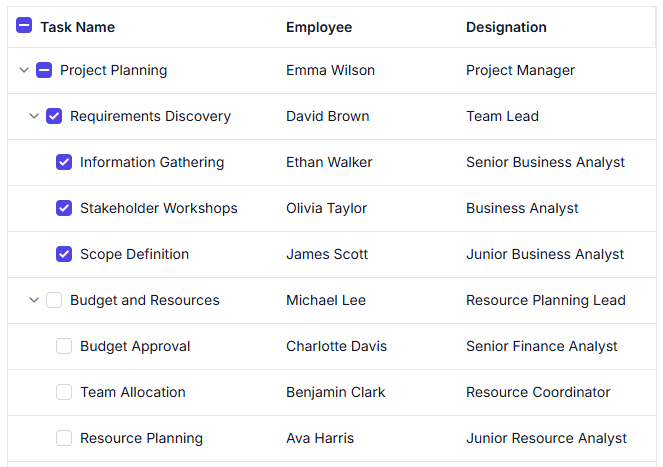The width and height of the screenshot is (663, 467).
Task: Toggle the select-all checkbox in Task Name header
Action: pyautogui.click(x=24, y=25)
